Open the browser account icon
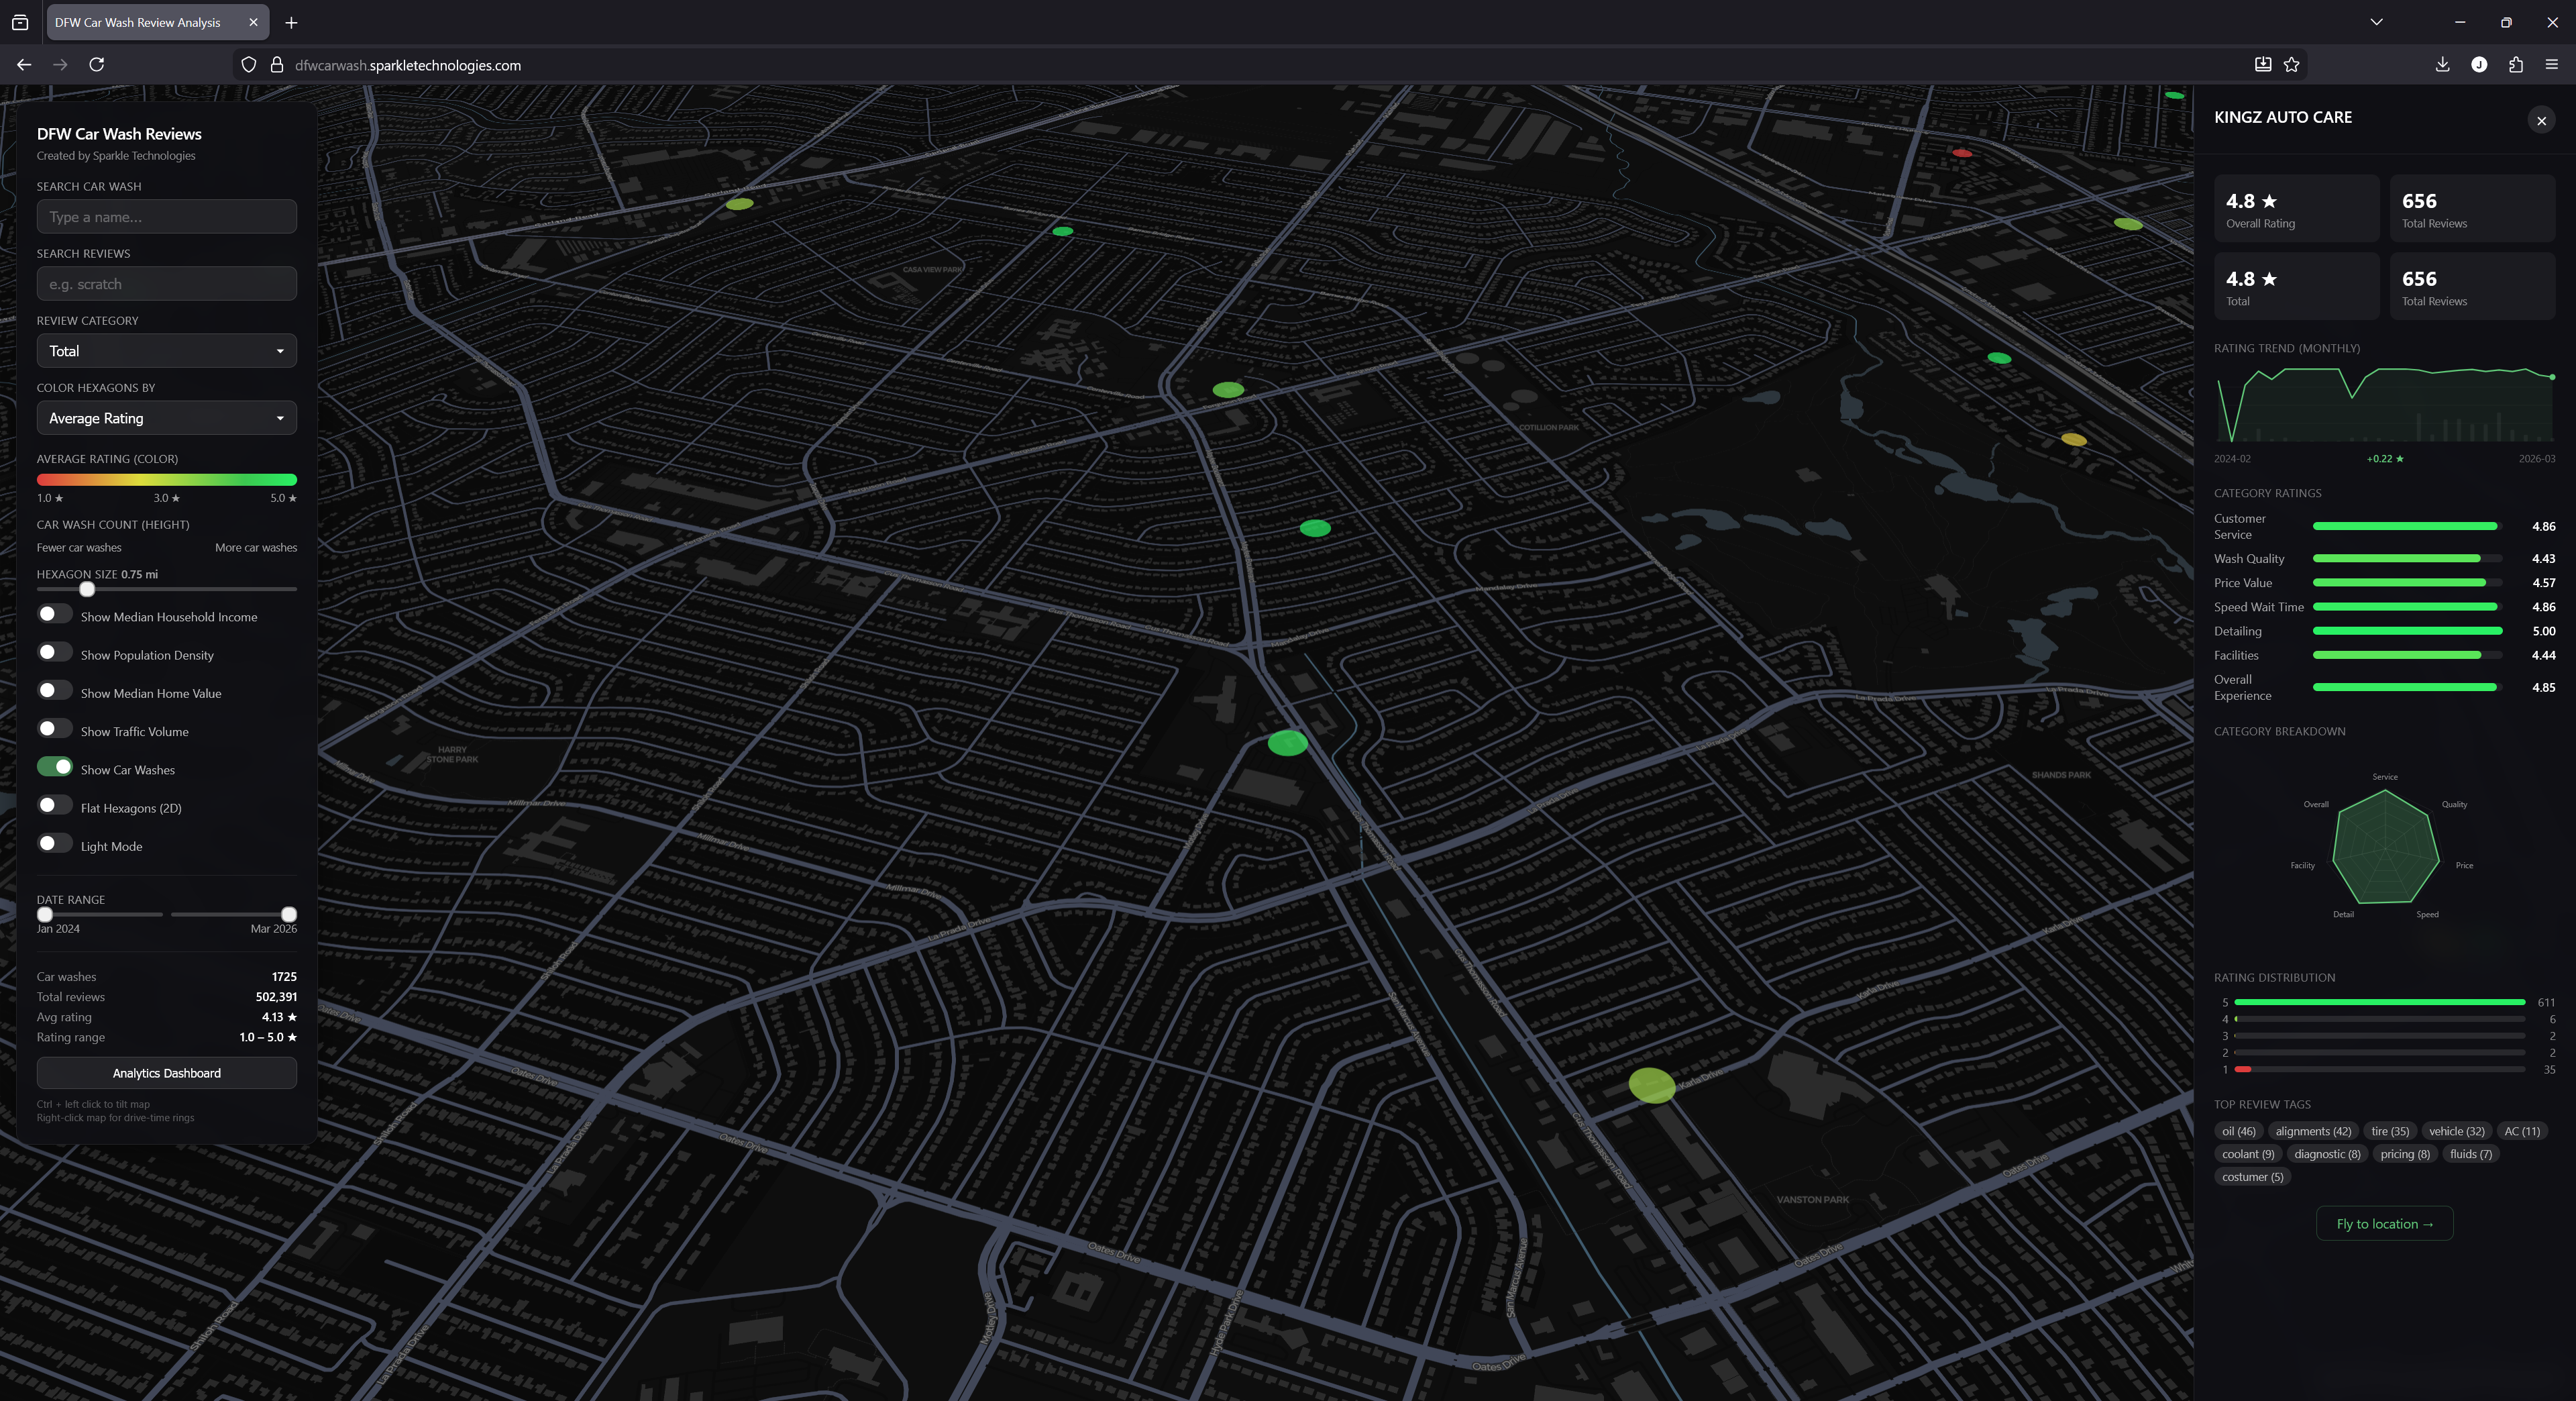Viewport: 2576px width, 1401px height. pyautogui.click(x=2479, y=65)
